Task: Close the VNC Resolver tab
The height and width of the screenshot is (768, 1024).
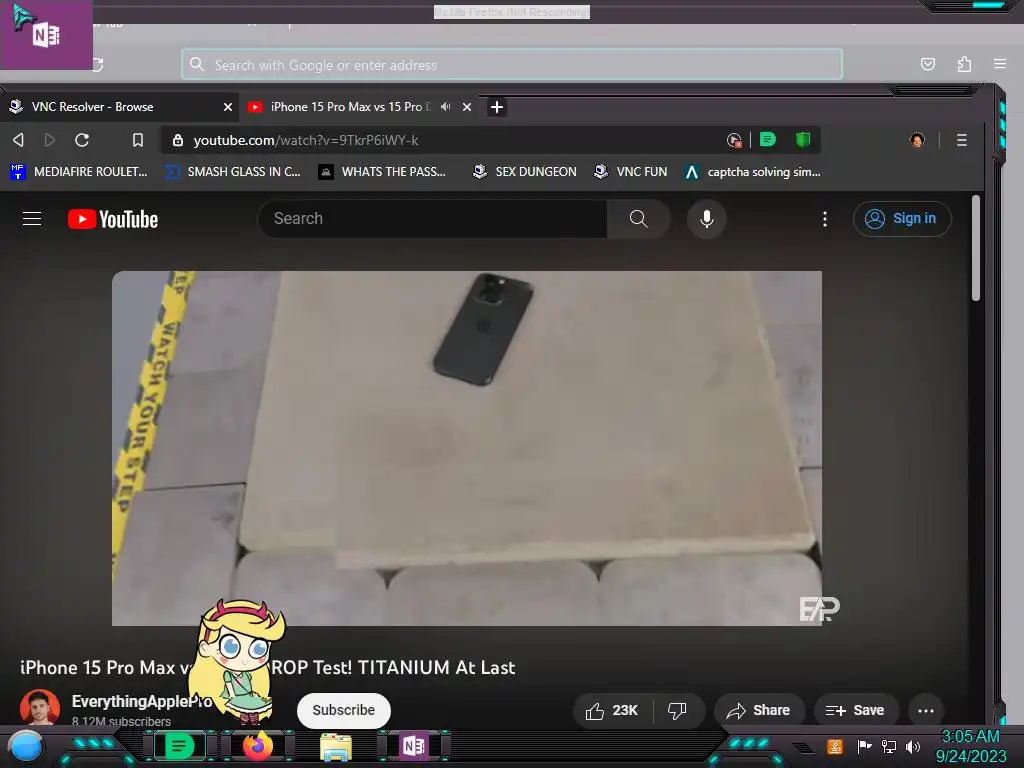Action: (227, 106)
